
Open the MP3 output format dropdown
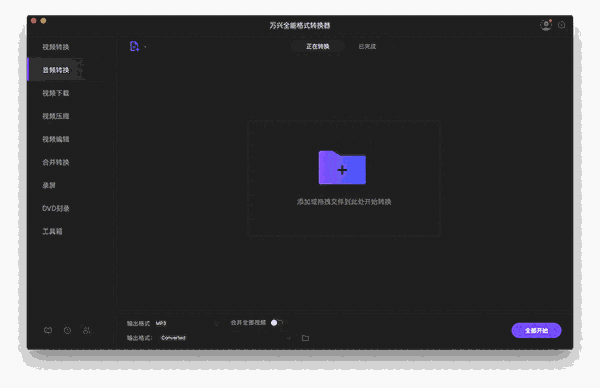point(188,323)
